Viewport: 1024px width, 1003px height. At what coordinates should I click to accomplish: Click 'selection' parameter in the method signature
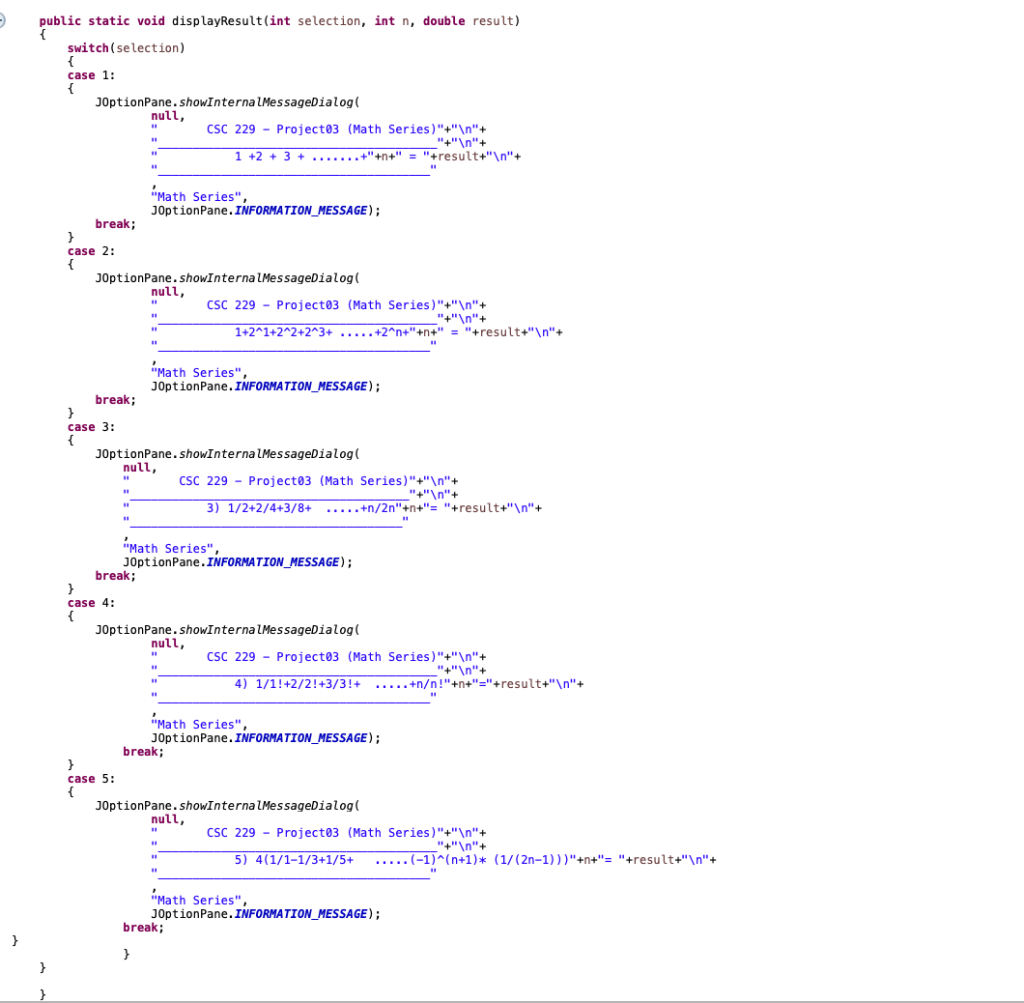click(x=328, y=21)
